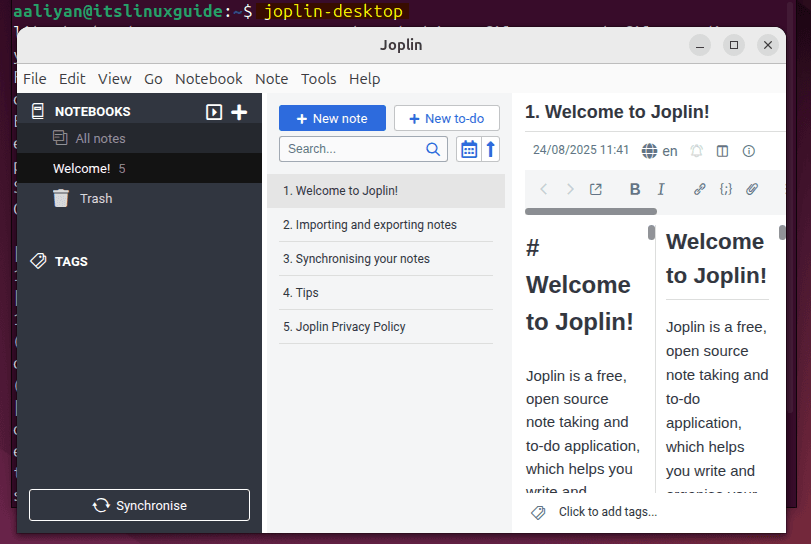
Task: Click the Italic formatting icon
Action: 661,189
